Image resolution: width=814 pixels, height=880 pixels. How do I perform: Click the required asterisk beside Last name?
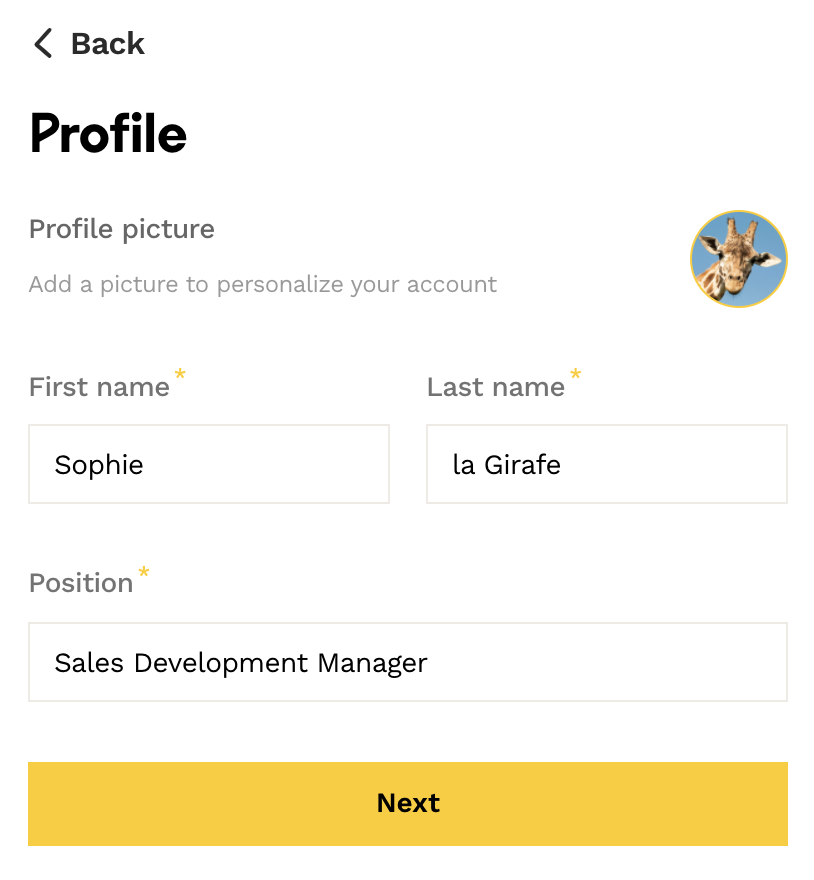[575, 375]
